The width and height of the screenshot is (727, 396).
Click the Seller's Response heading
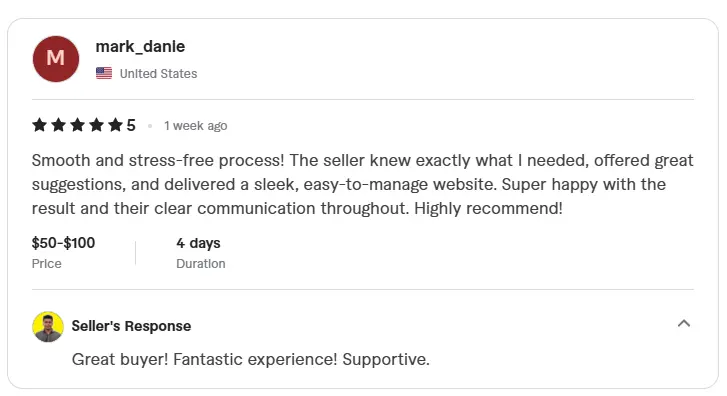pyautogui.click(x=131, y=326)
